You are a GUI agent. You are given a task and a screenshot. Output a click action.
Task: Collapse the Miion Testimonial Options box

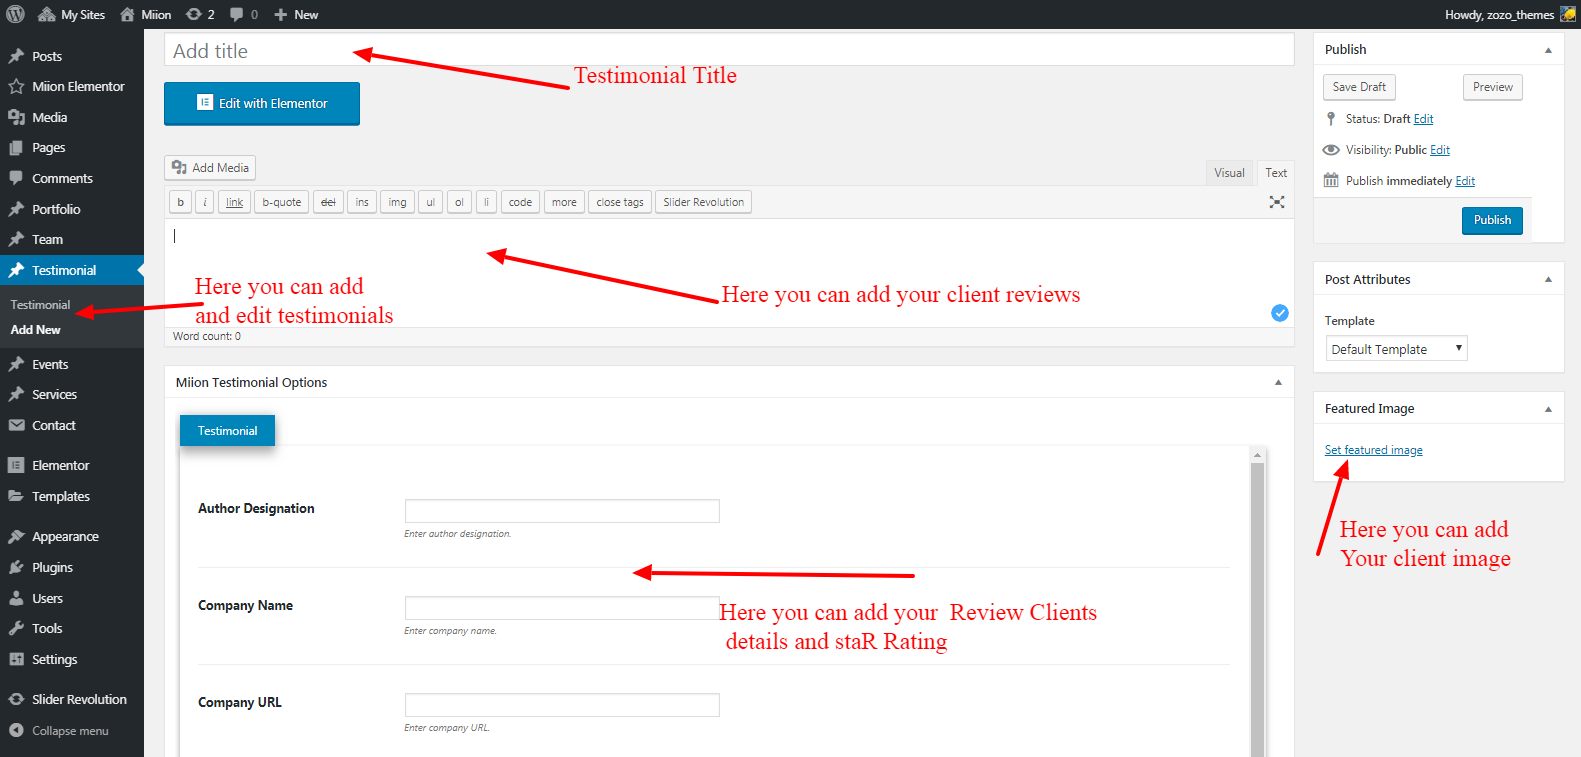click(1278, 382)
